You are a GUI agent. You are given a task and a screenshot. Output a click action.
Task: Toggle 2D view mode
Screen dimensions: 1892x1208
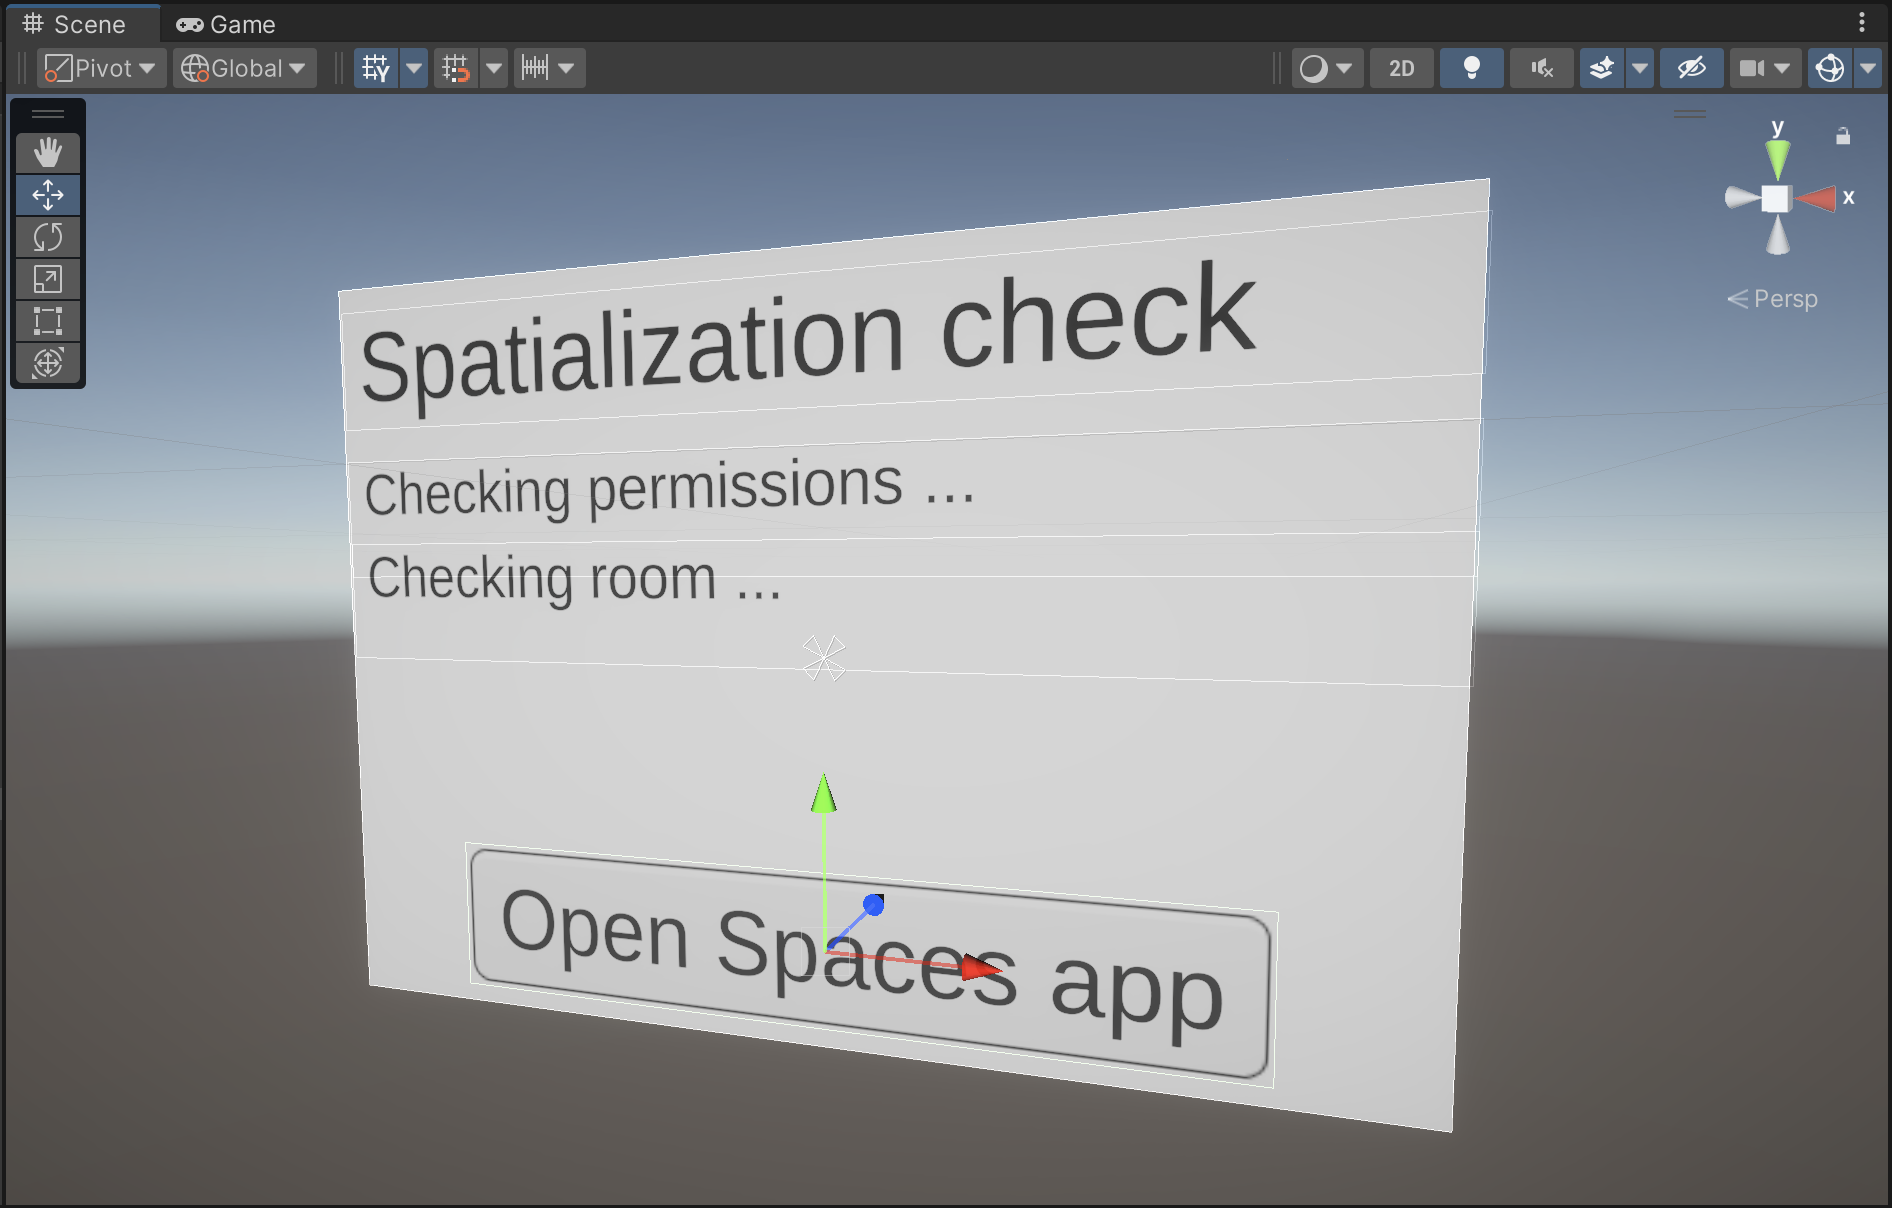[x=1402, y=68]
